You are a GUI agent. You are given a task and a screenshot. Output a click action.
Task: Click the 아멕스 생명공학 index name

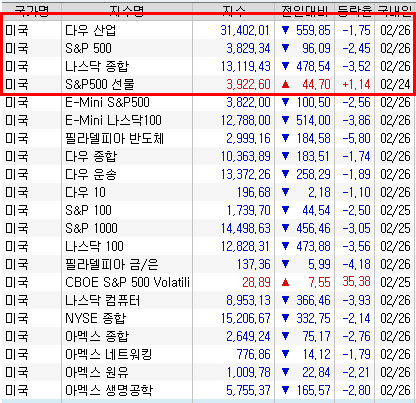[109, 390]
